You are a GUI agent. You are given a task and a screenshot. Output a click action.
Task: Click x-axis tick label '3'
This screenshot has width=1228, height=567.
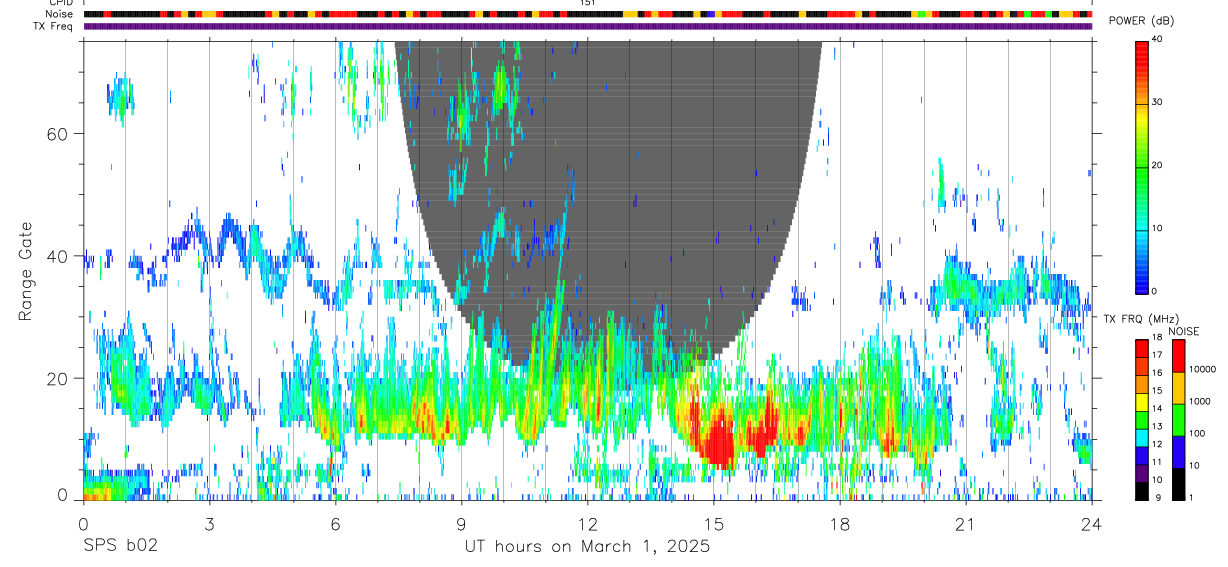(209, 524)
